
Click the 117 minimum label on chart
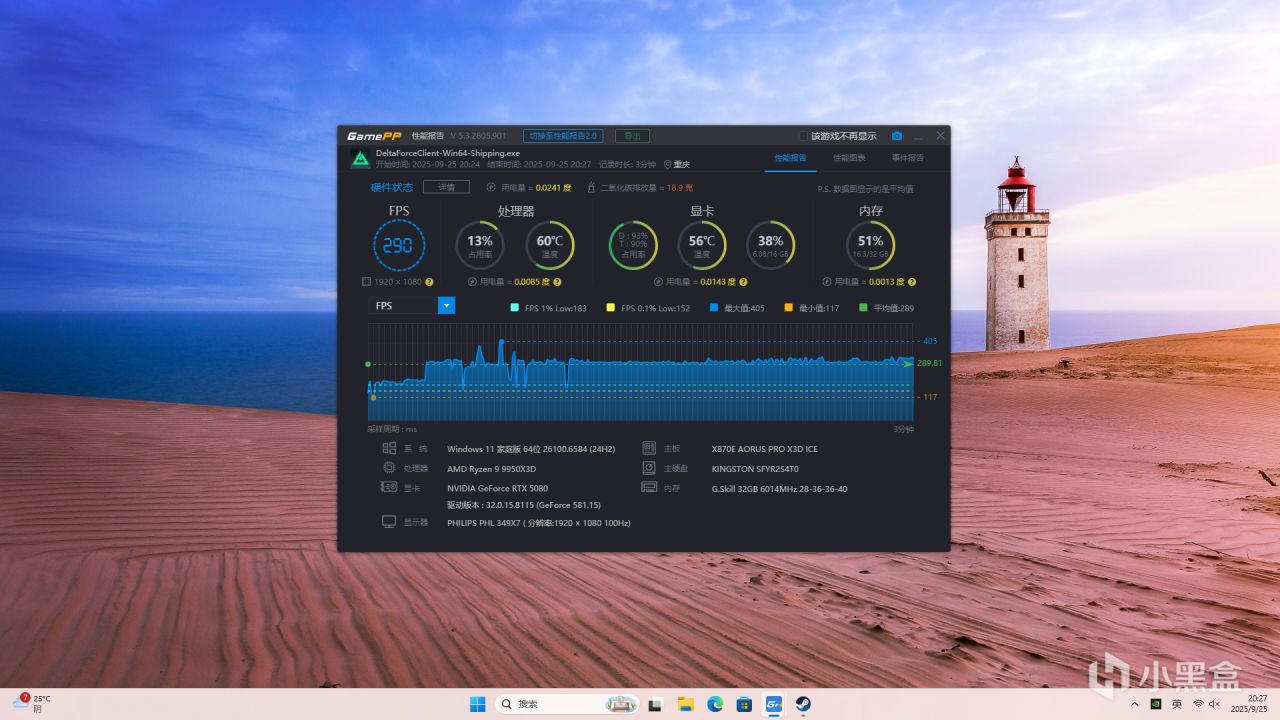930,397
